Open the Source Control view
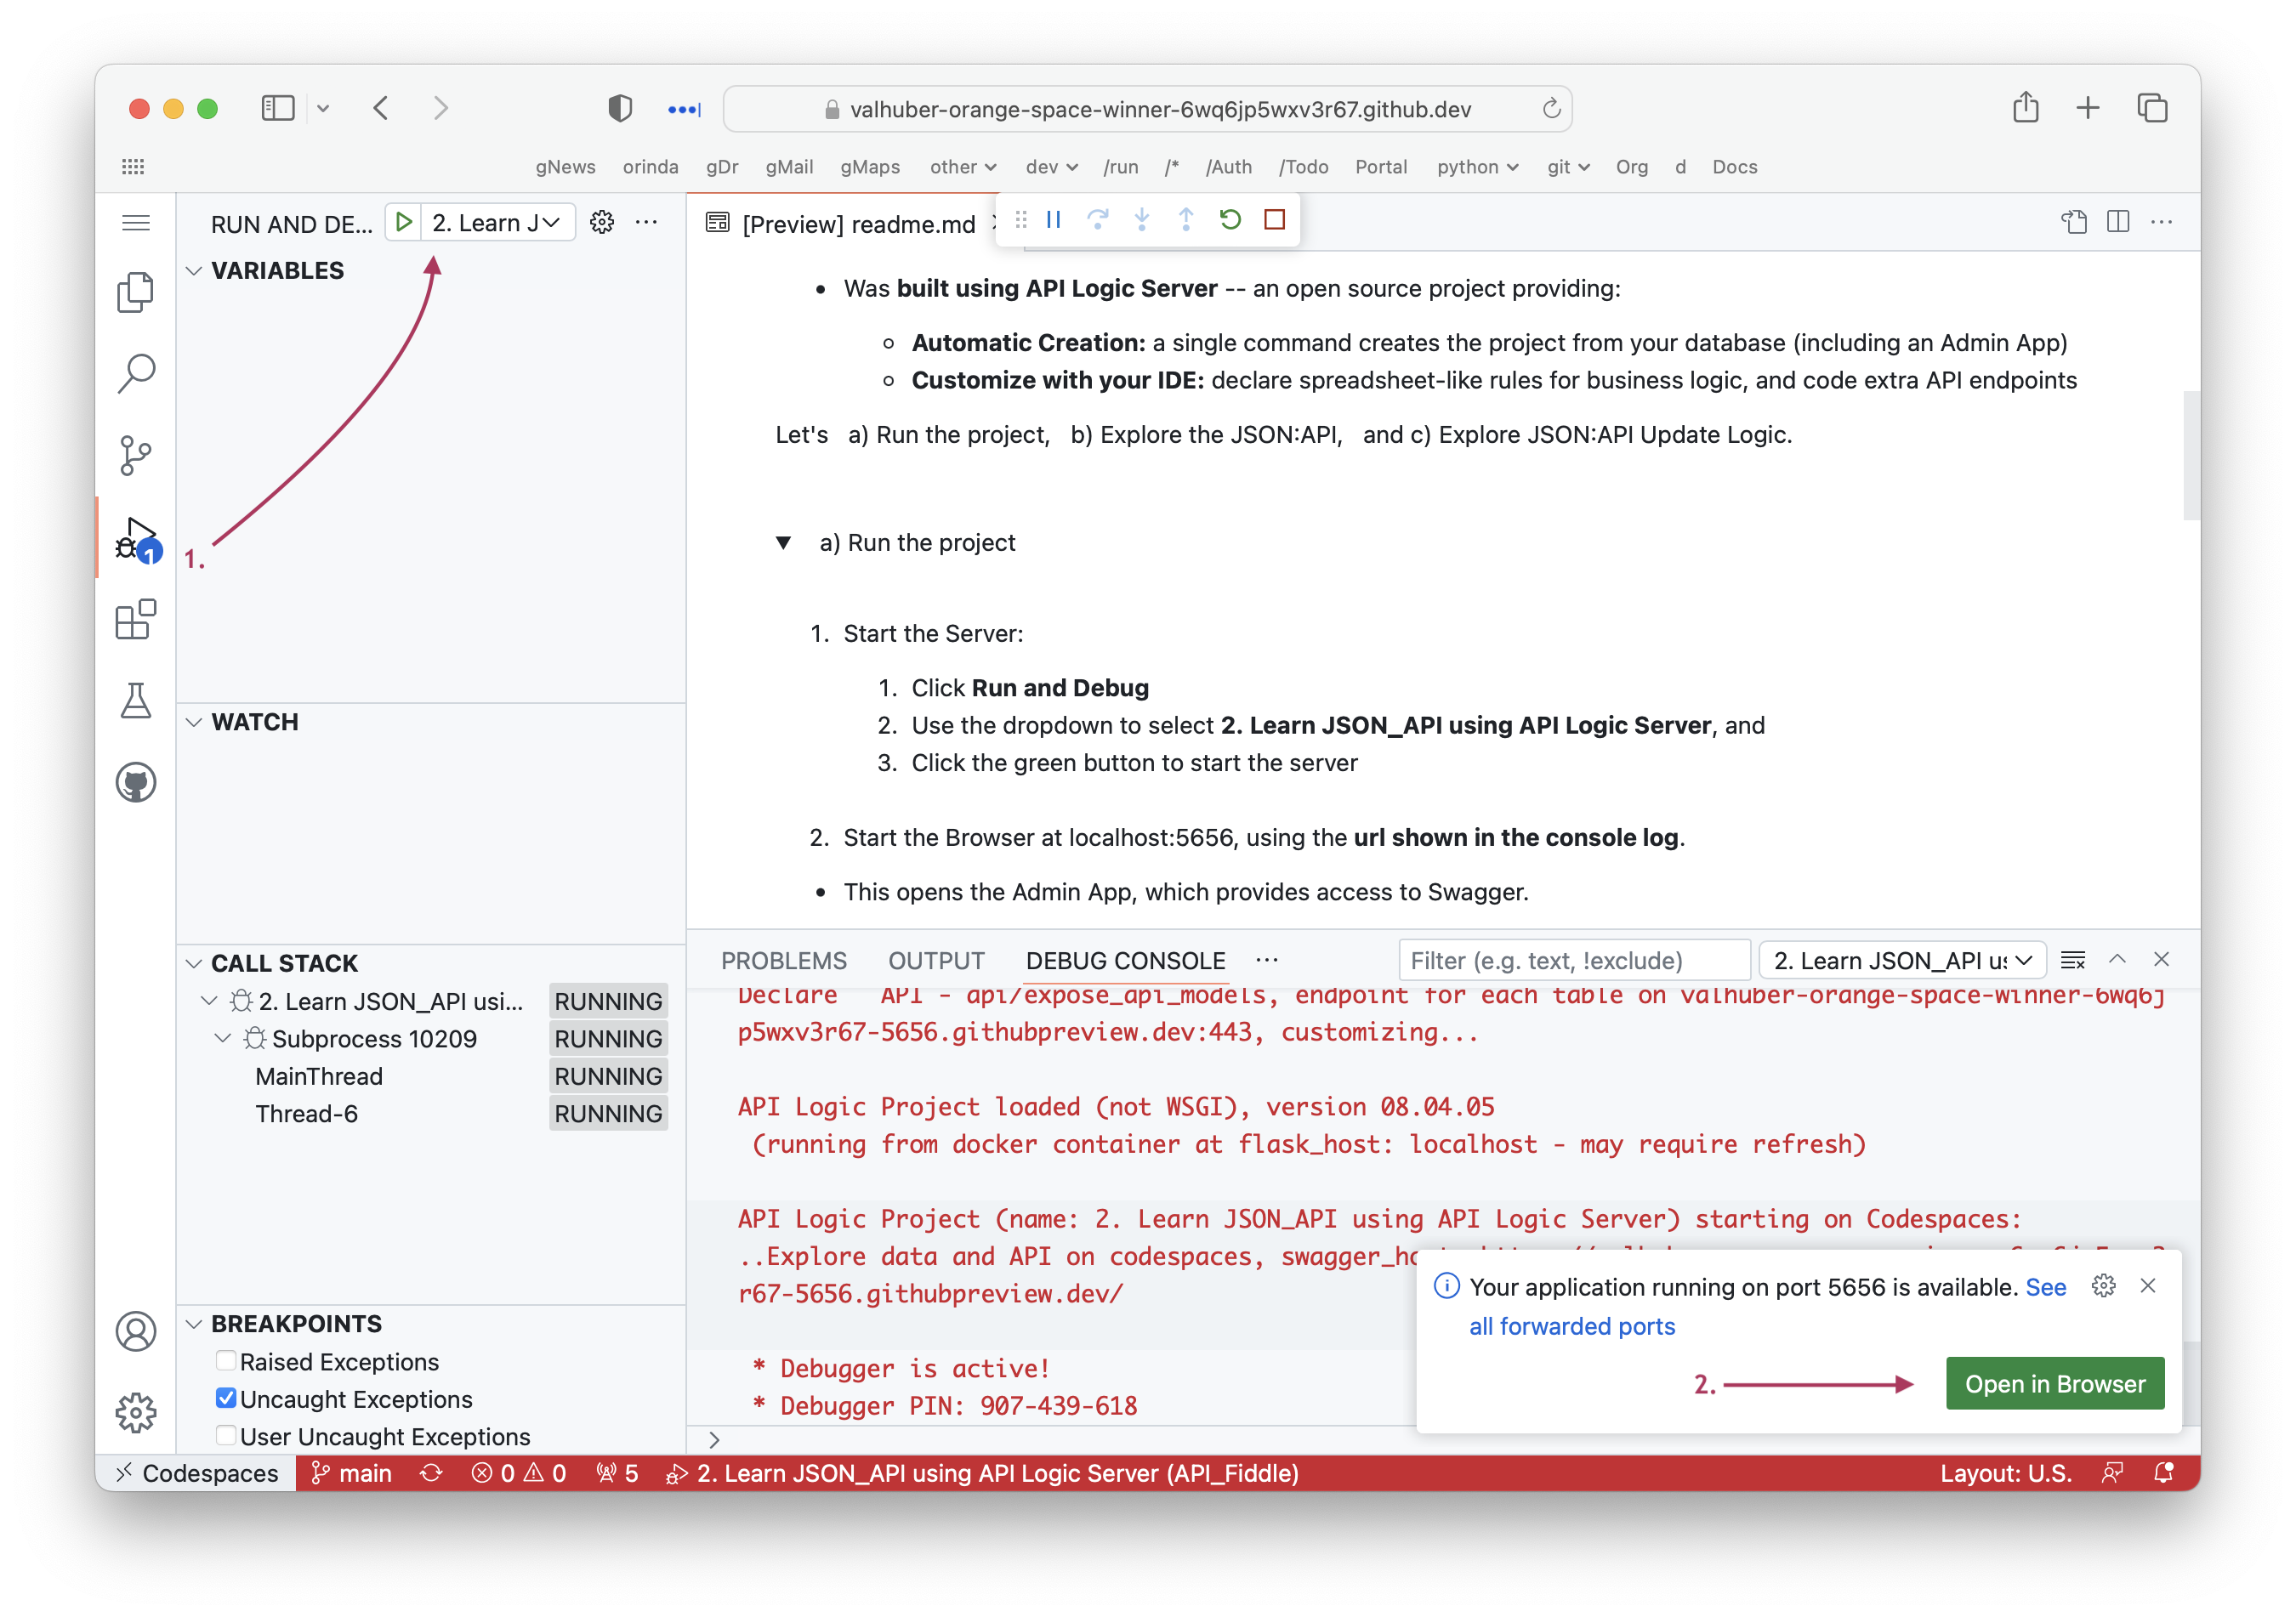The width and height of the screenshot is (2296, 1617). [x=135, y=455]
